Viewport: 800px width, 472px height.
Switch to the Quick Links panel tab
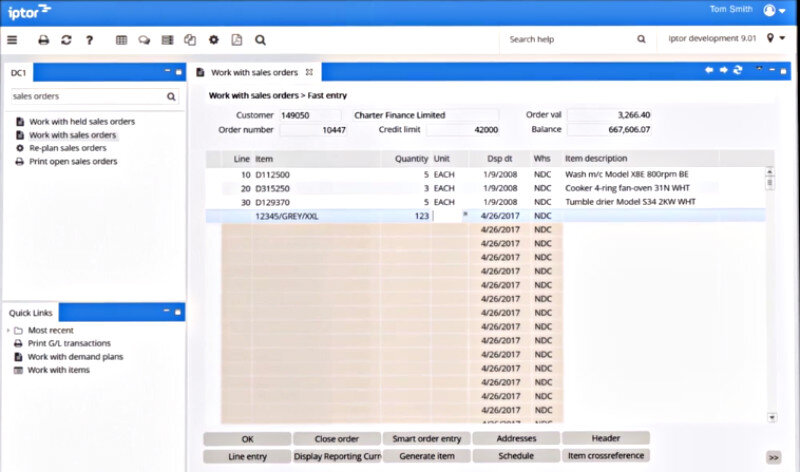pyautogui.click(x=29, y=313)
